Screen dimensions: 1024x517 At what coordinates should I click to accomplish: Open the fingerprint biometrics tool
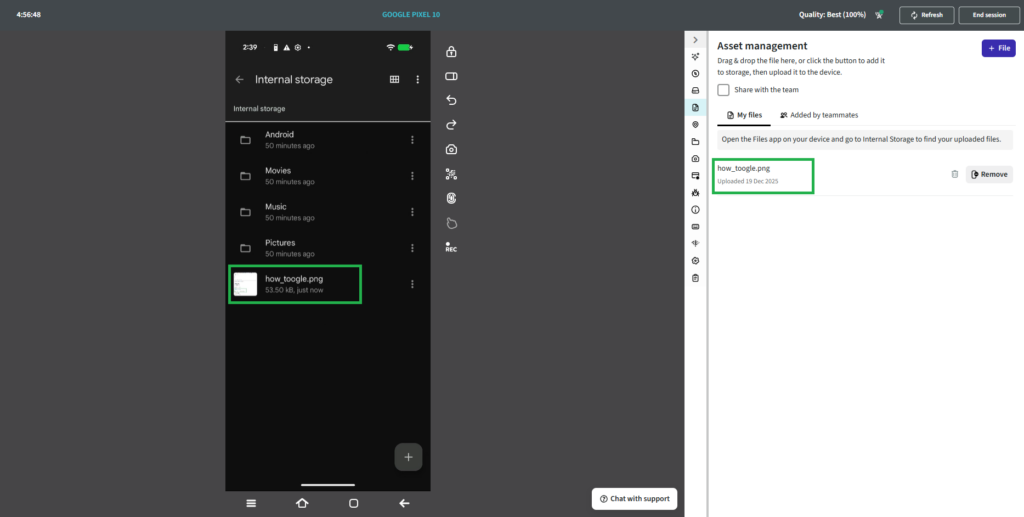(451, 198)
